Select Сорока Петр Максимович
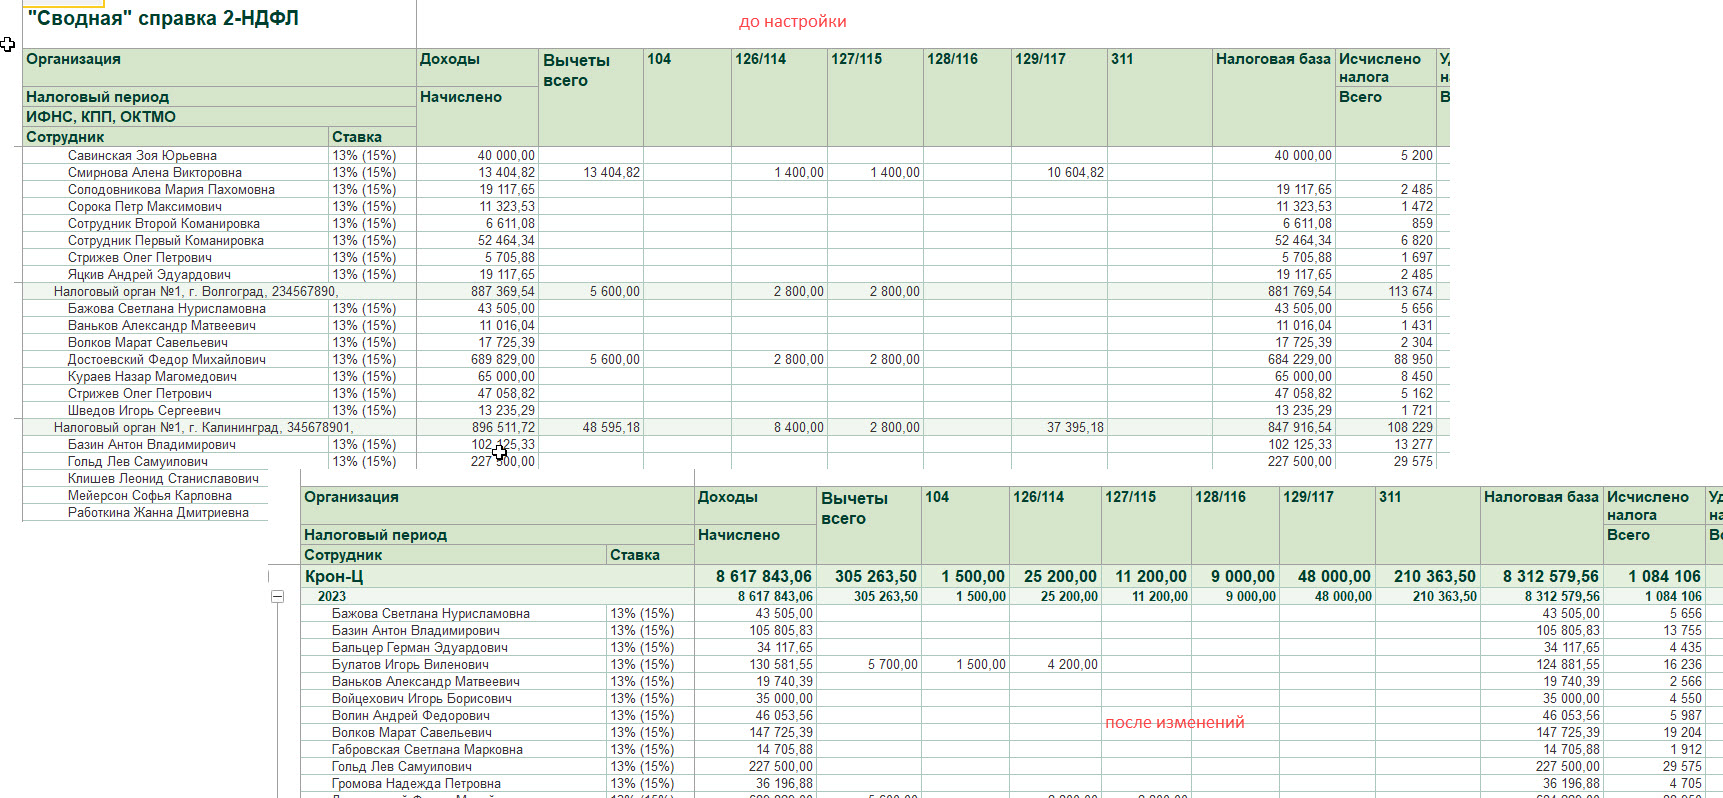The width and height of the screenshot is (1723, 798). [145, 206]
